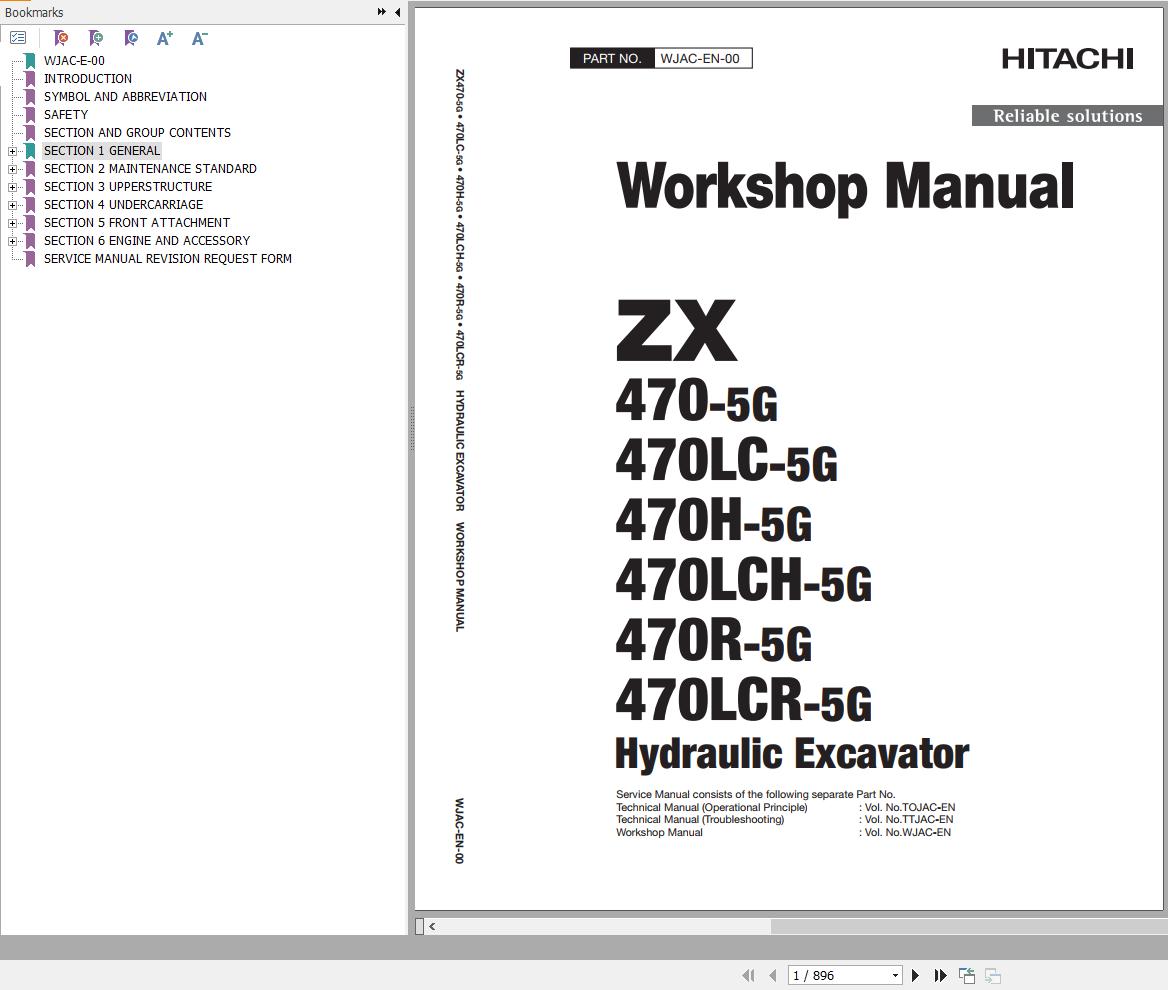Click the Workshop Manual heading

coord(845,186)
